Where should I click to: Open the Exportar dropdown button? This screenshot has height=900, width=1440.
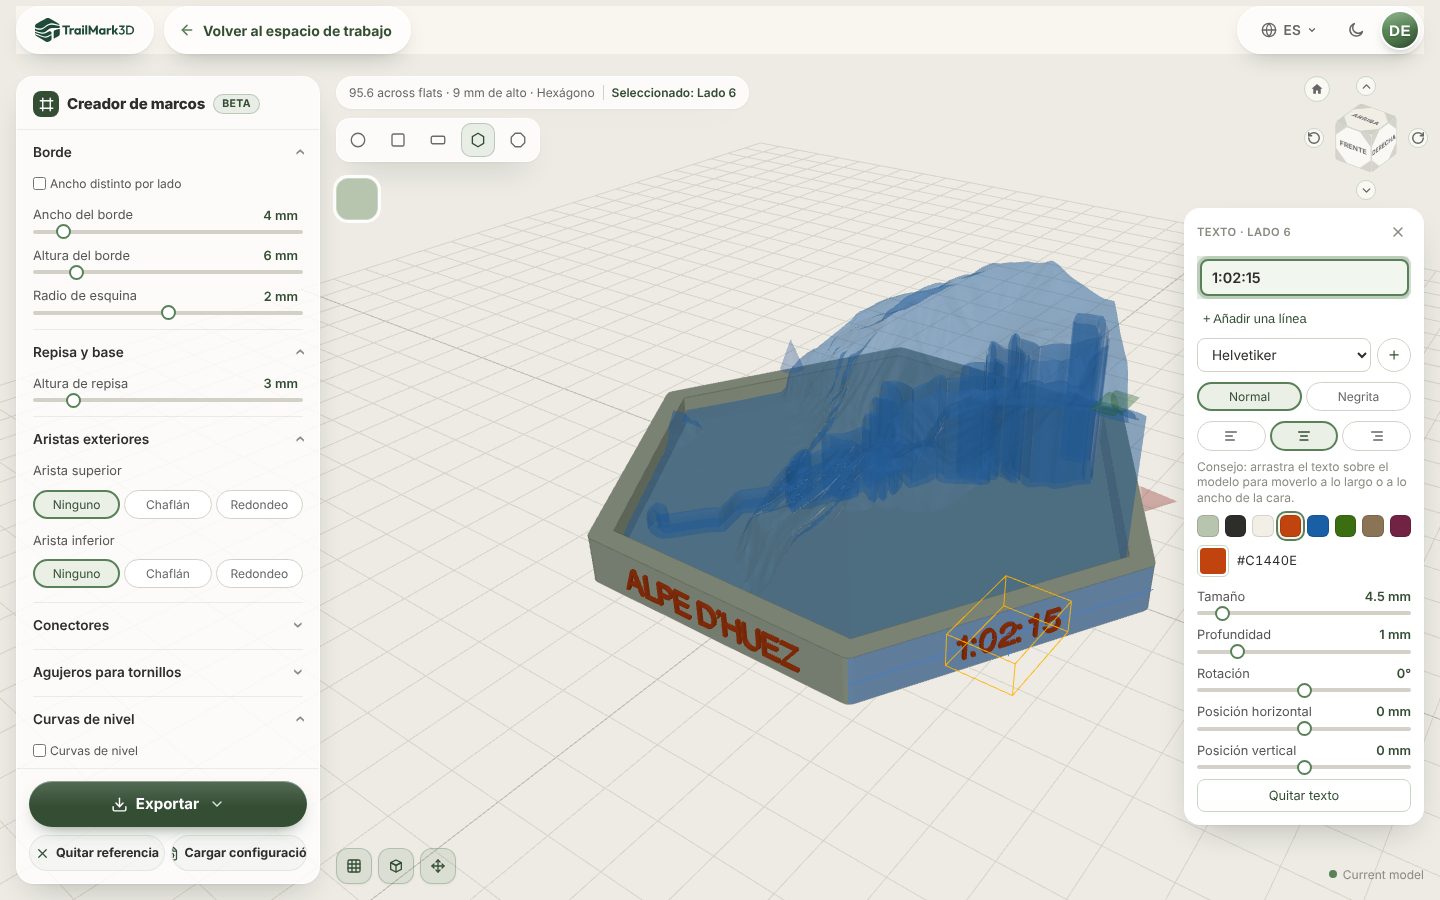click(x=168, y=804)
